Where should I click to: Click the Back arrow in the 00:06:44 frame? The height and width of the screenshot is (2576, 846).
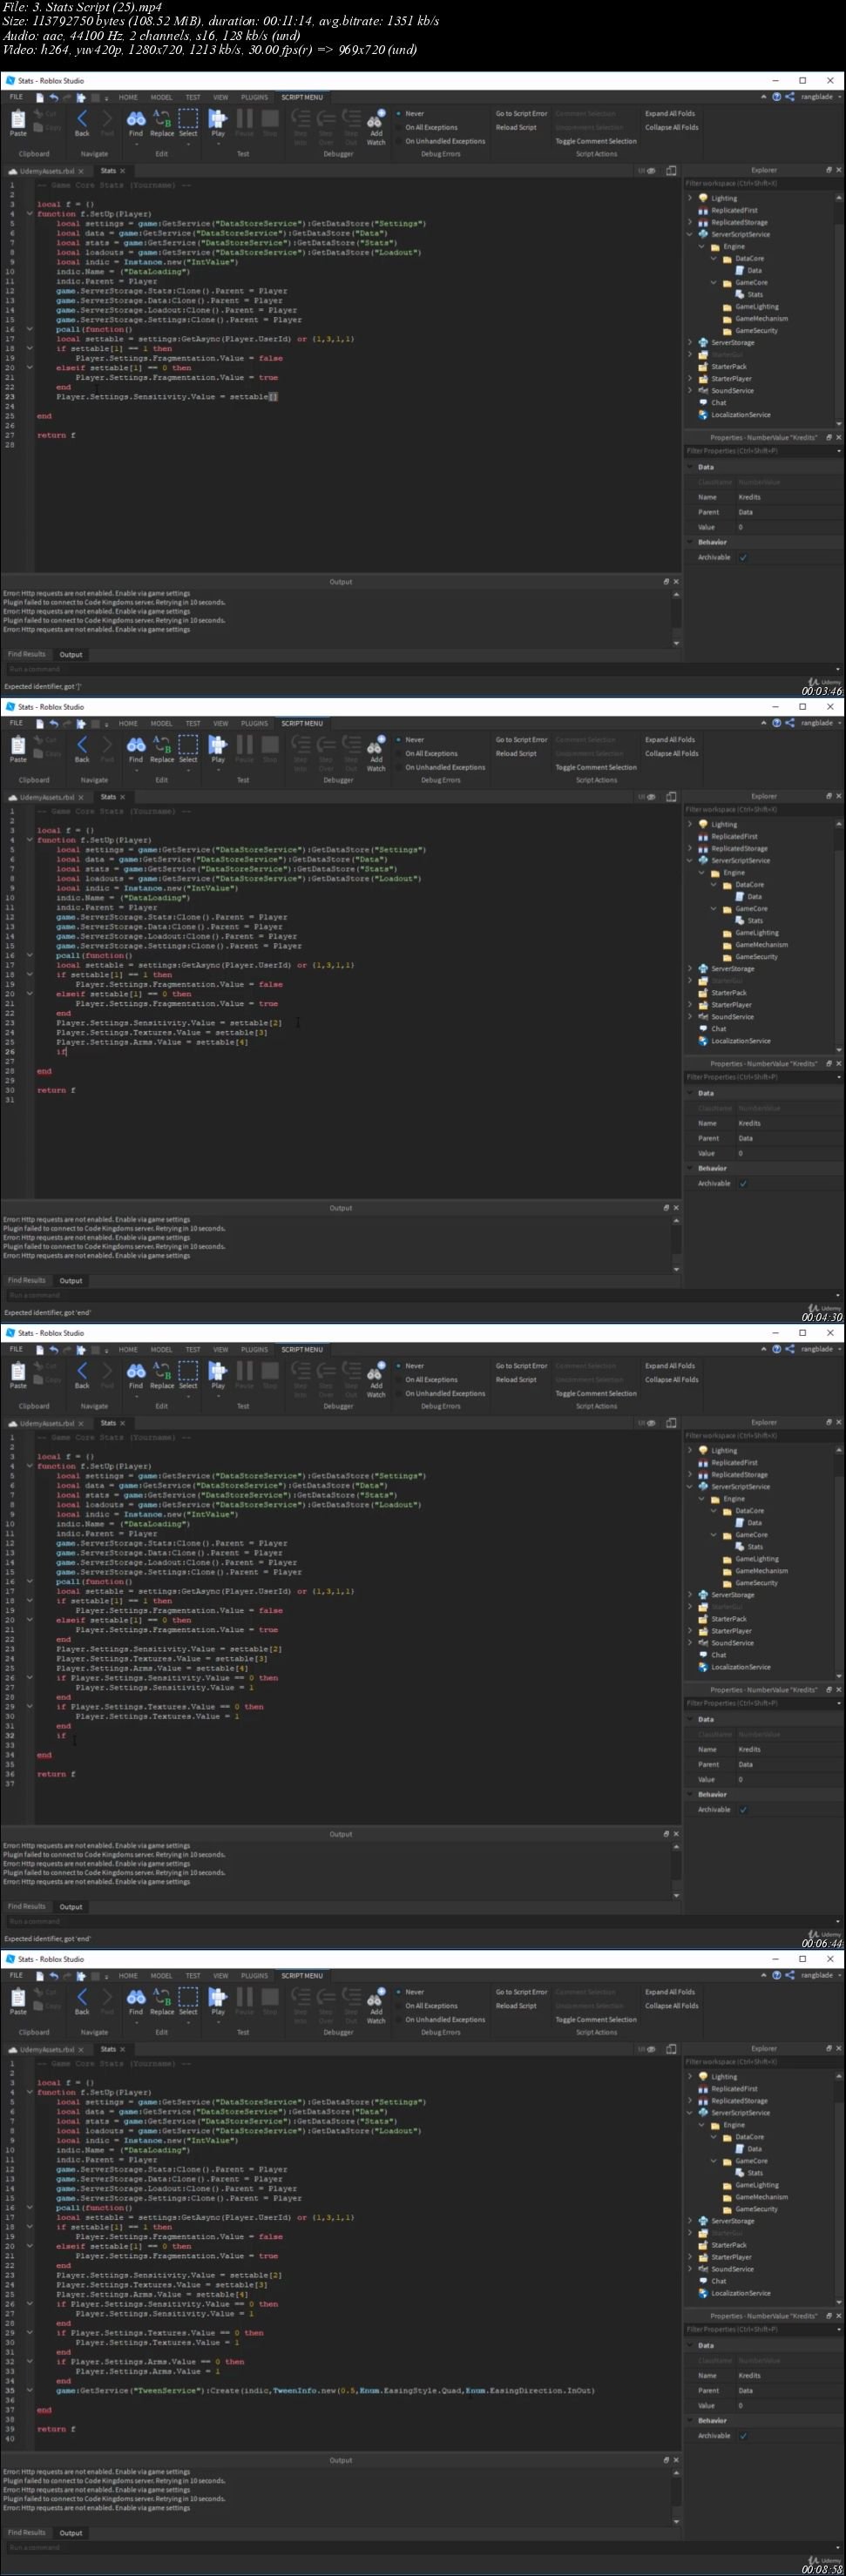82,1371
